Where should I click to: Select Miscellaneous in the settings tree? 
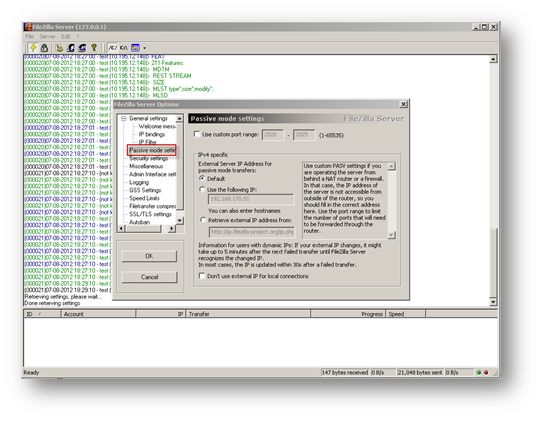click(146, 166)
